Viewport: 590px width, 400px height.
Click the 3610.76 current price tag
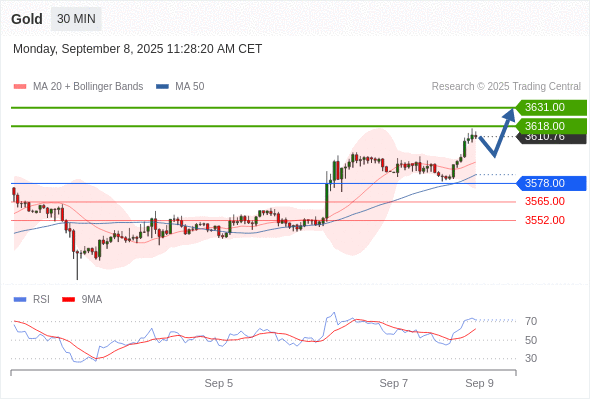(551, 138)
